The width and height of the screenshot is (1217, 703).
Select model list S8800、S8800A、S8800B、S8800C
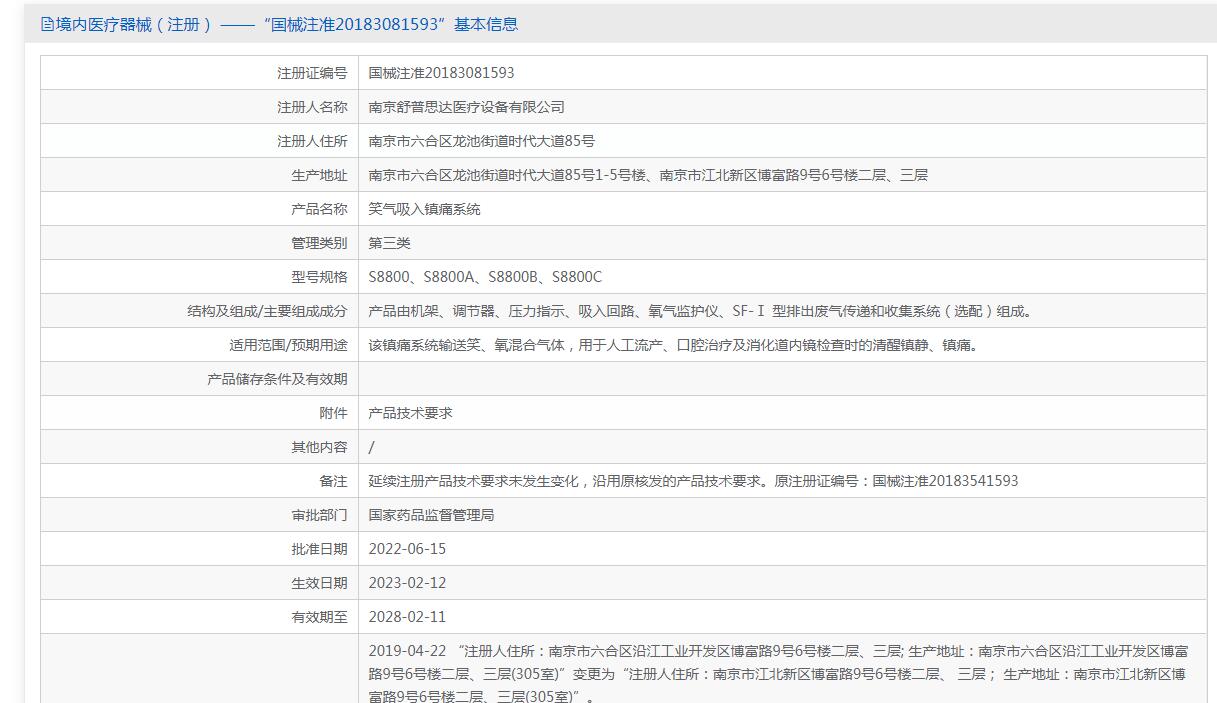485,277
